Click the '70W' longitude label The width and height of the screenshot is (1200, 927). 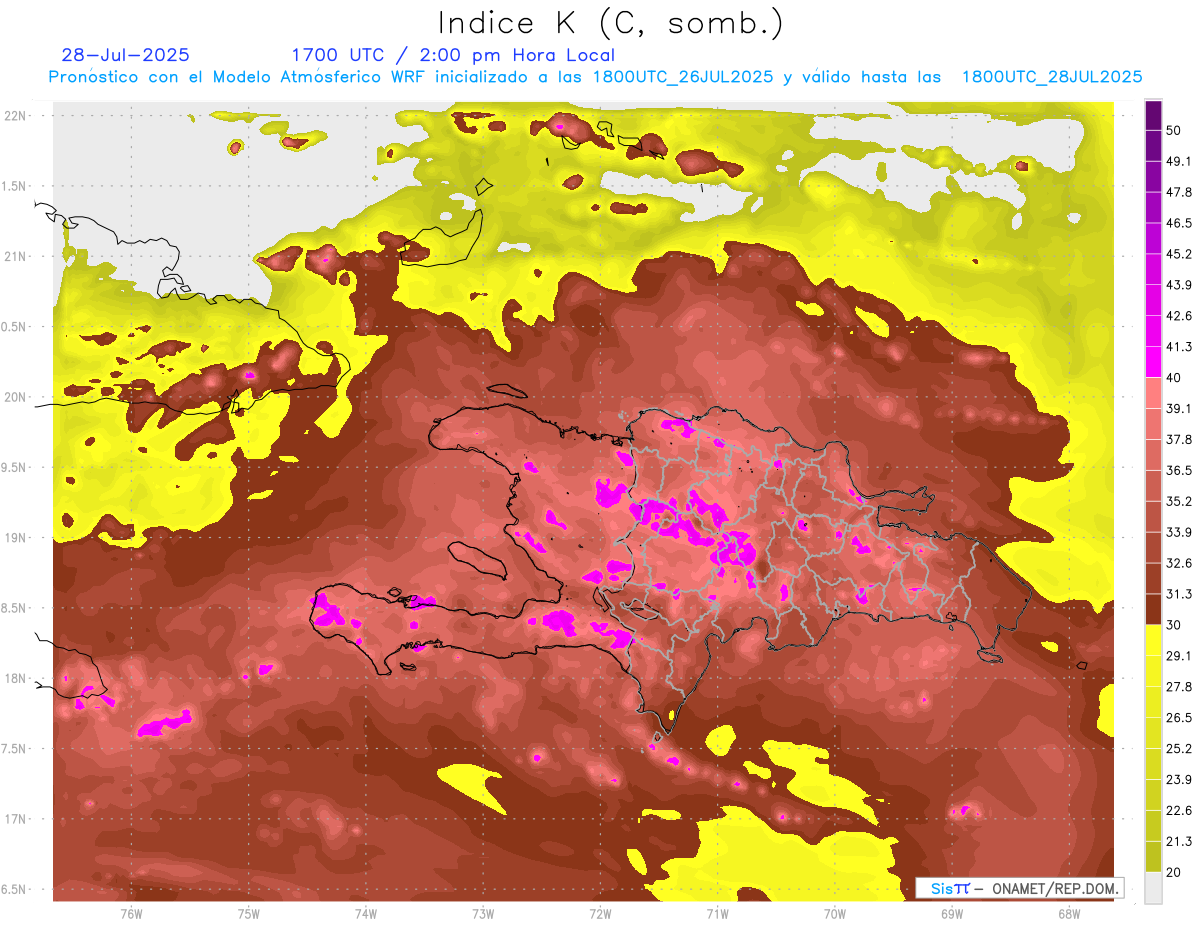835,914
